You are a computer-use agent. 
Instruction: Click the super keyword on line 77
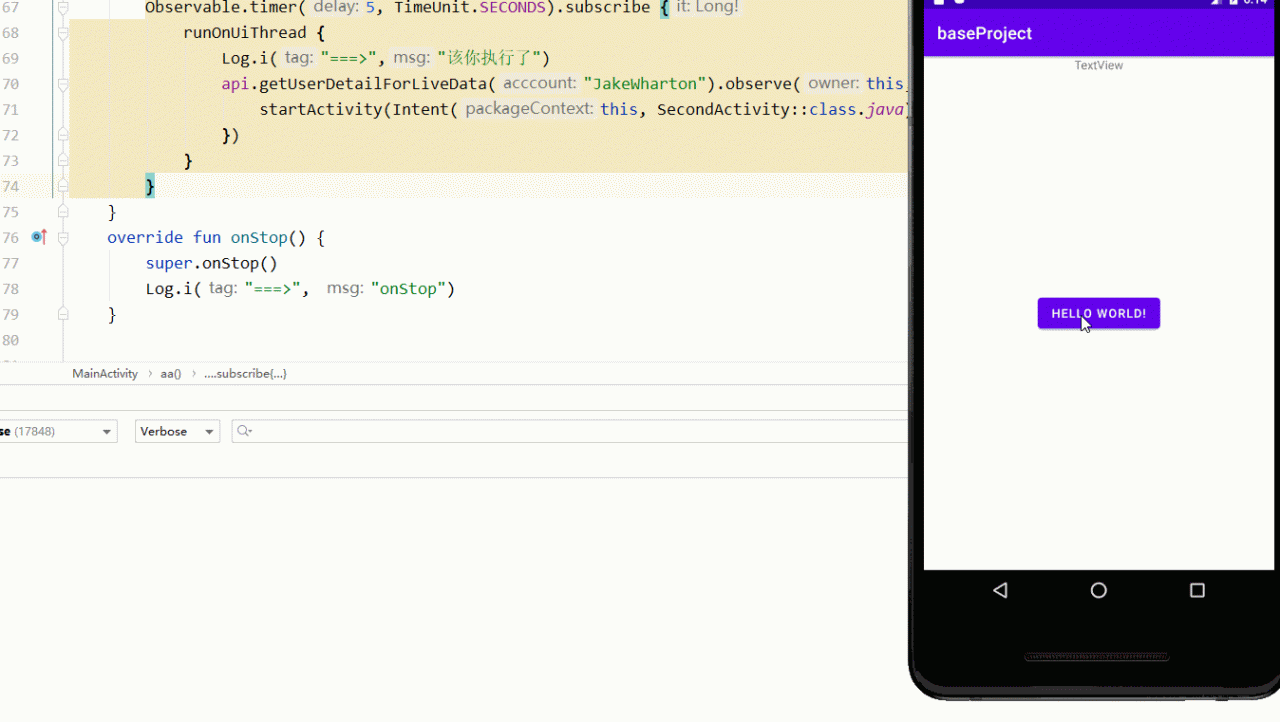(x=169, y=263)
